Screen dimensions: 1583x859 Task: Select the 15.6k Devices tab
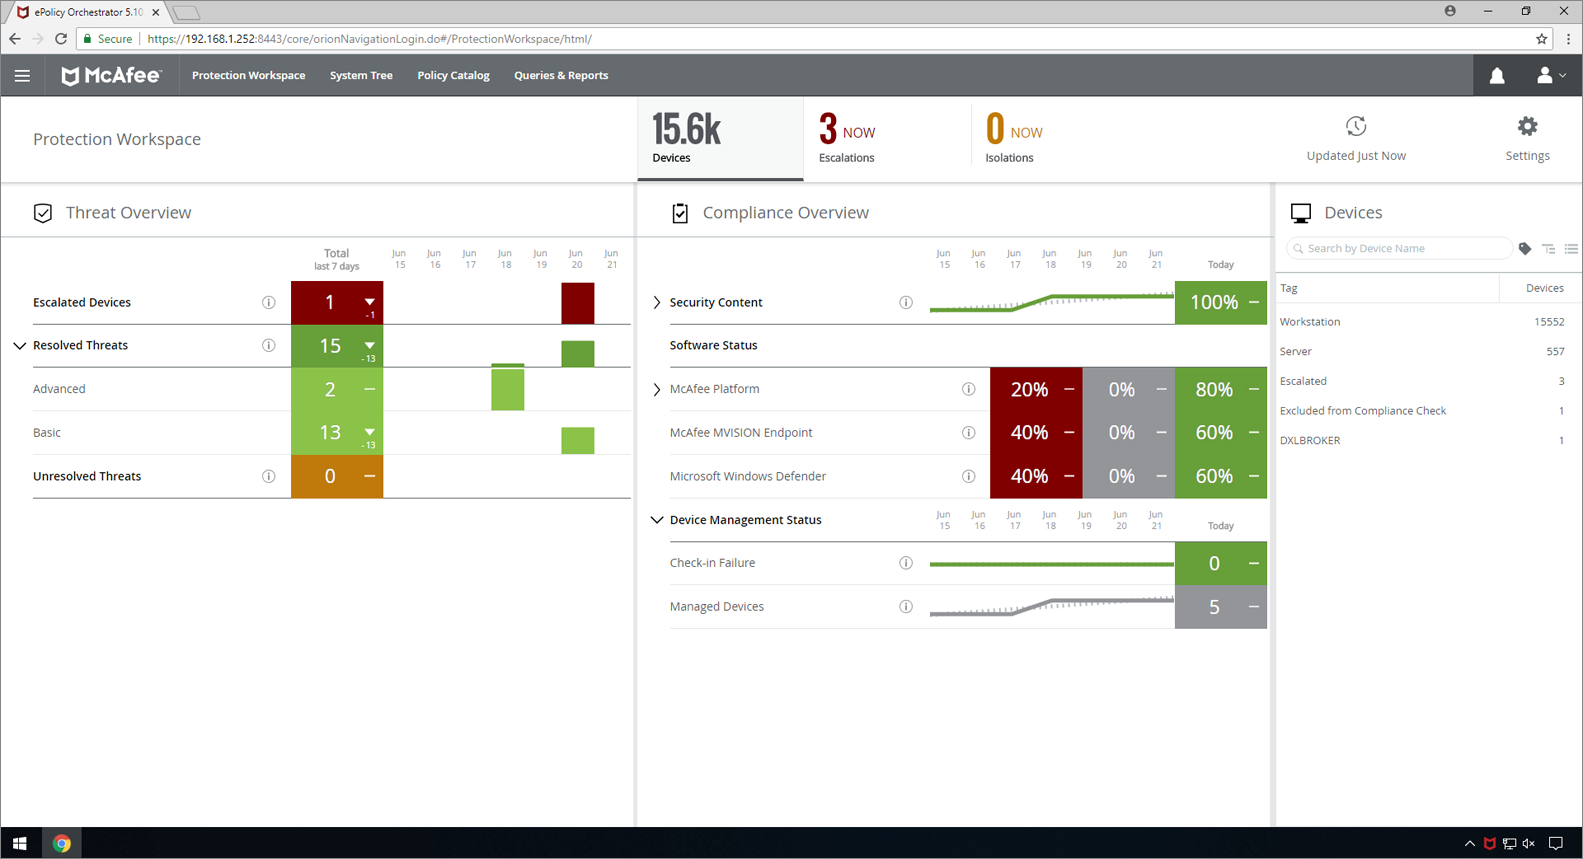point(720,139)
